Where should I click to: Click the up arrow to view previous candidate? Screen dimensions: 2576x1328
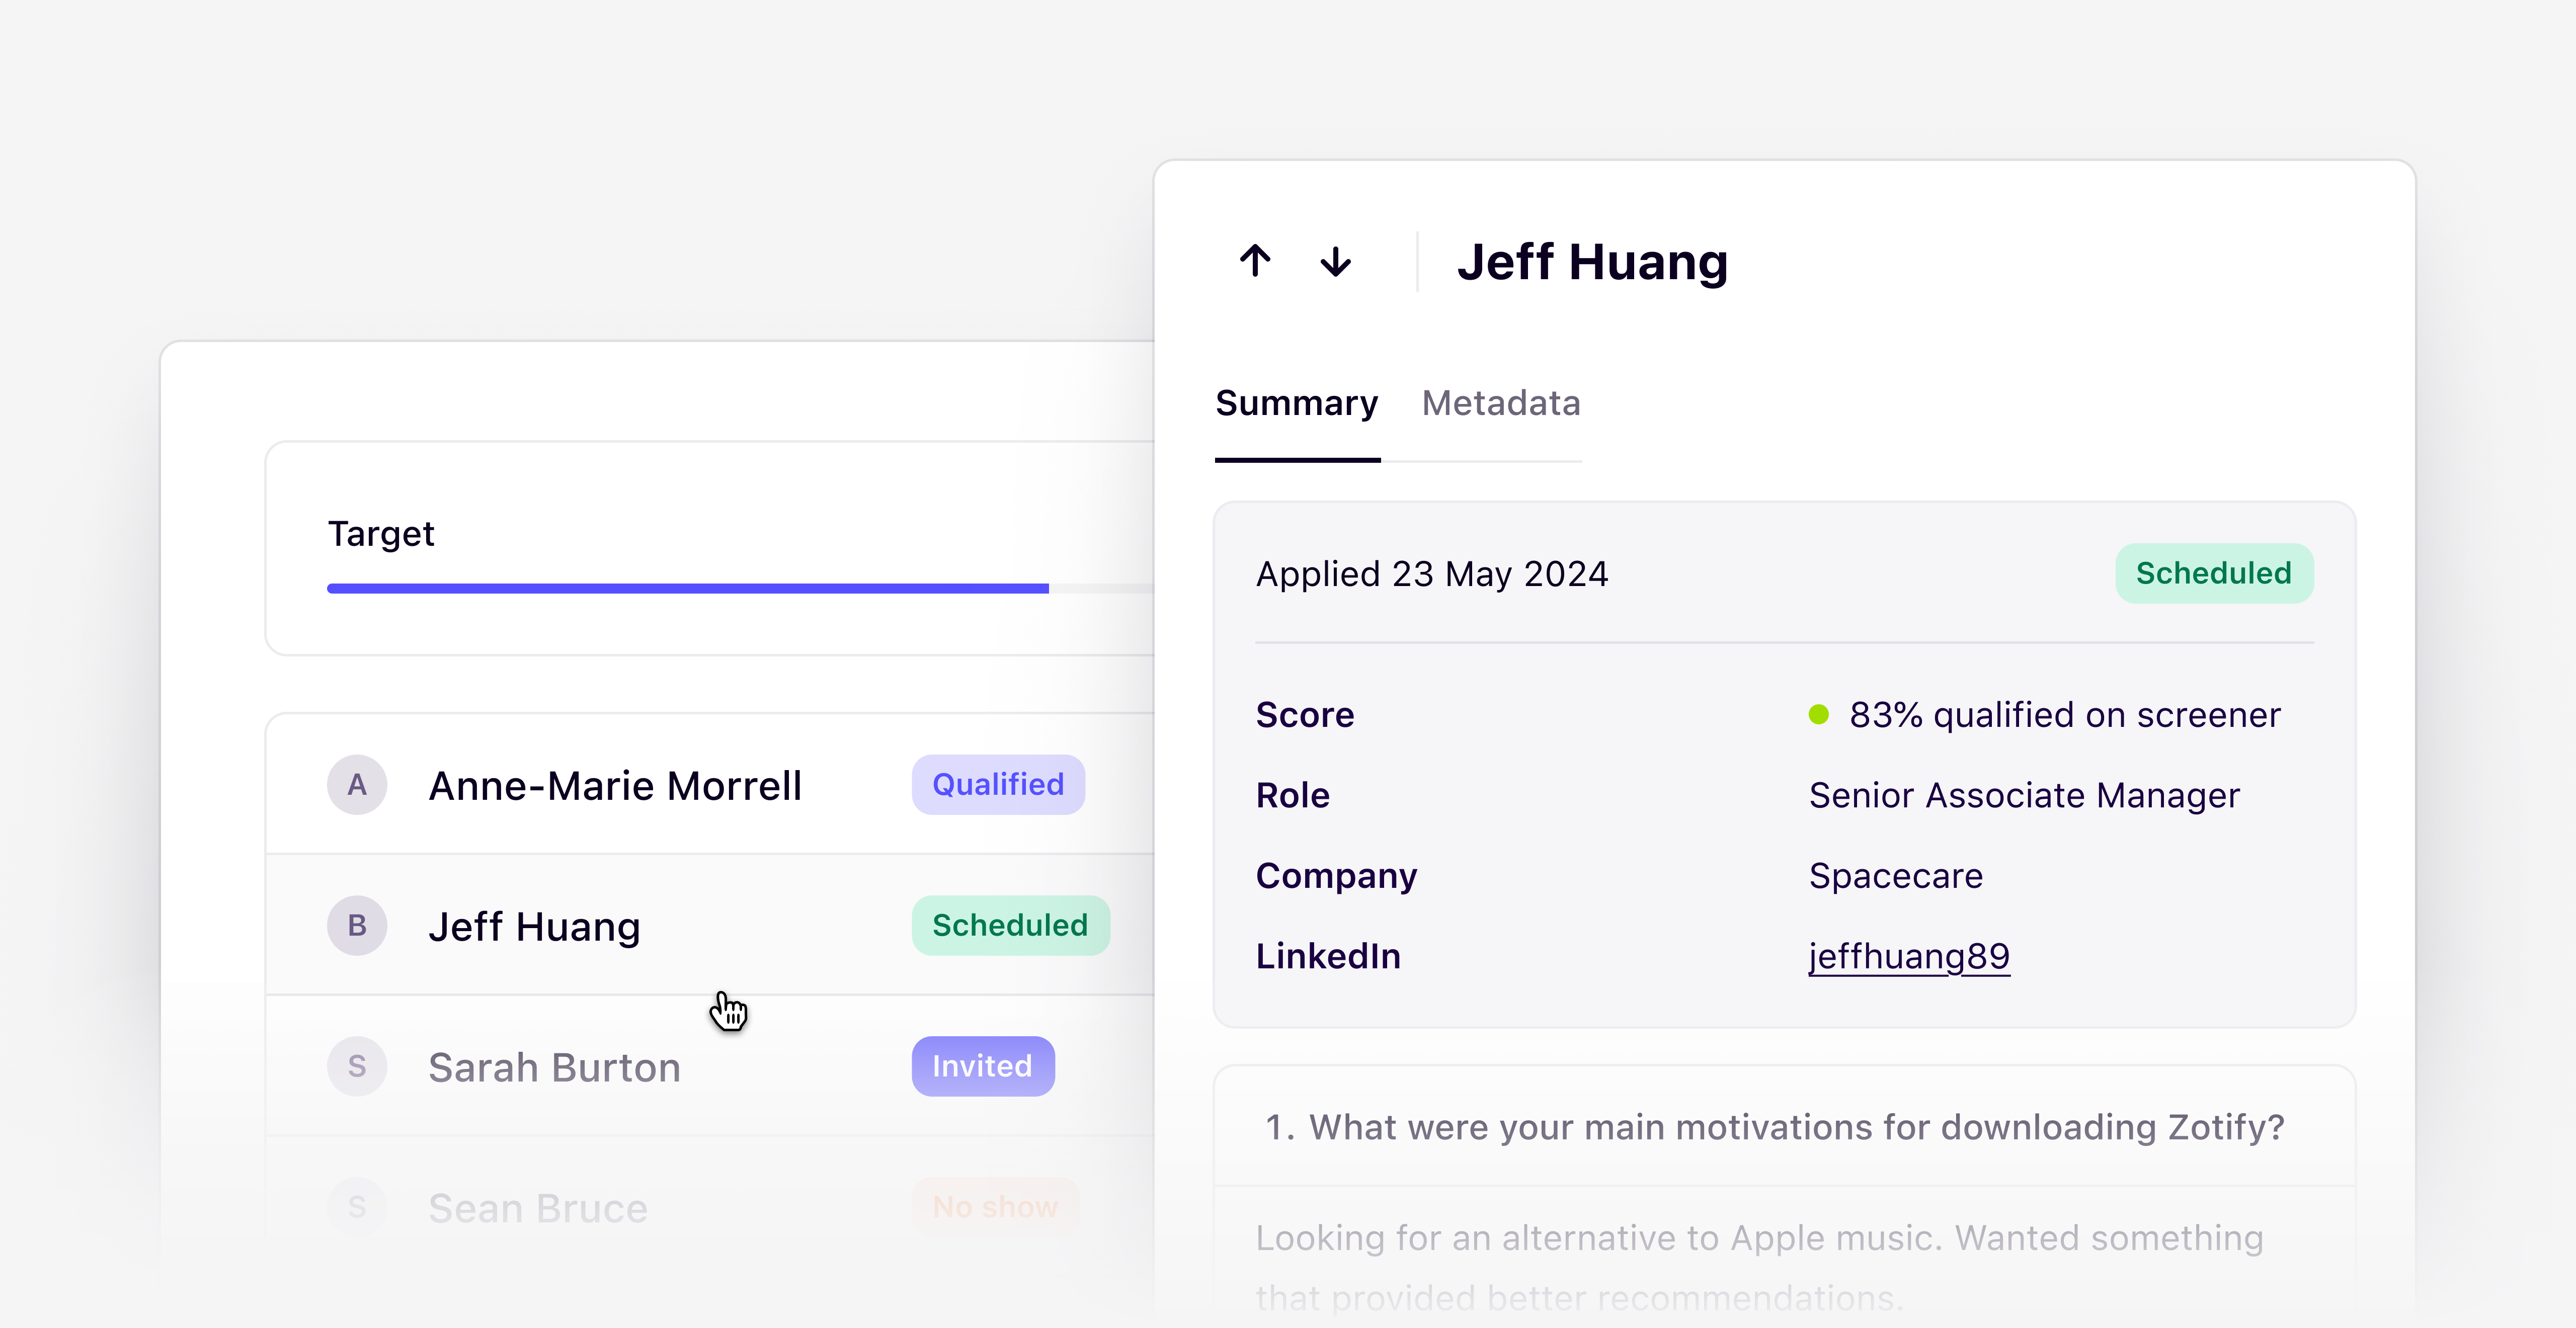[x=1256, y=262]
